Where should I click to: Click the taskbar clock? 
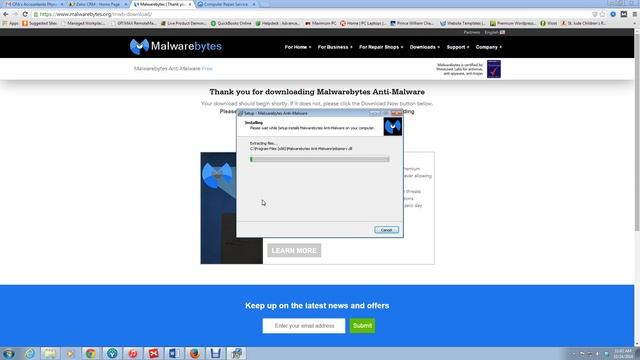[x=622, y=354]
